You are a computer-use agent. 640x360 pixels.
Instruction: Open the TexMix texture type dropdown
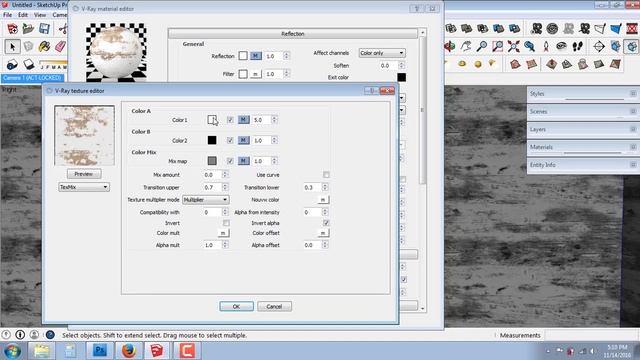pyautogui.click(x=84, y=187)
